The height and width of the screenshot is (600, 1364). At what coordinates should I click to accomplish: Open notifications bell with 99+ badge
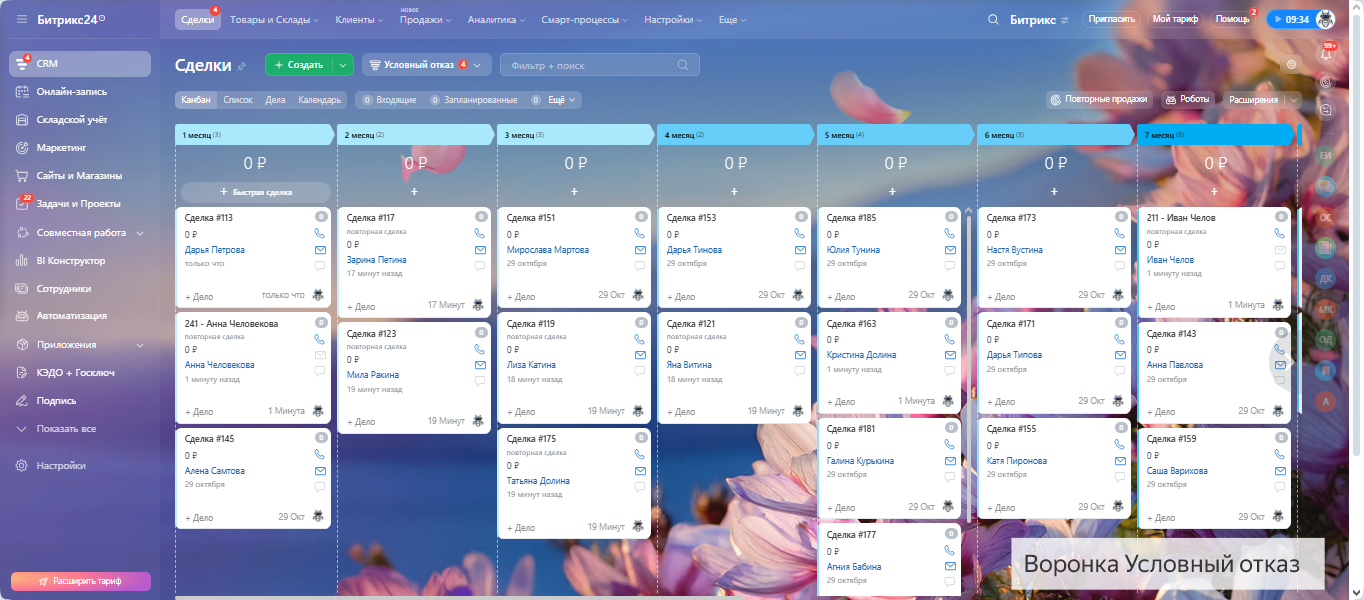pos(1327,54)
